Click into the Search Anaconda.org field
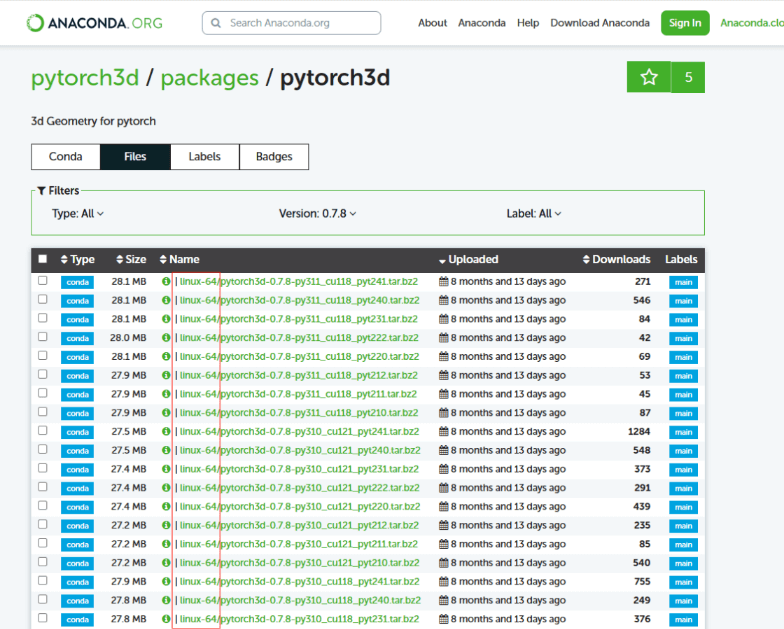Viewport: 784px width, 629px height. click(x=300, y=23)
